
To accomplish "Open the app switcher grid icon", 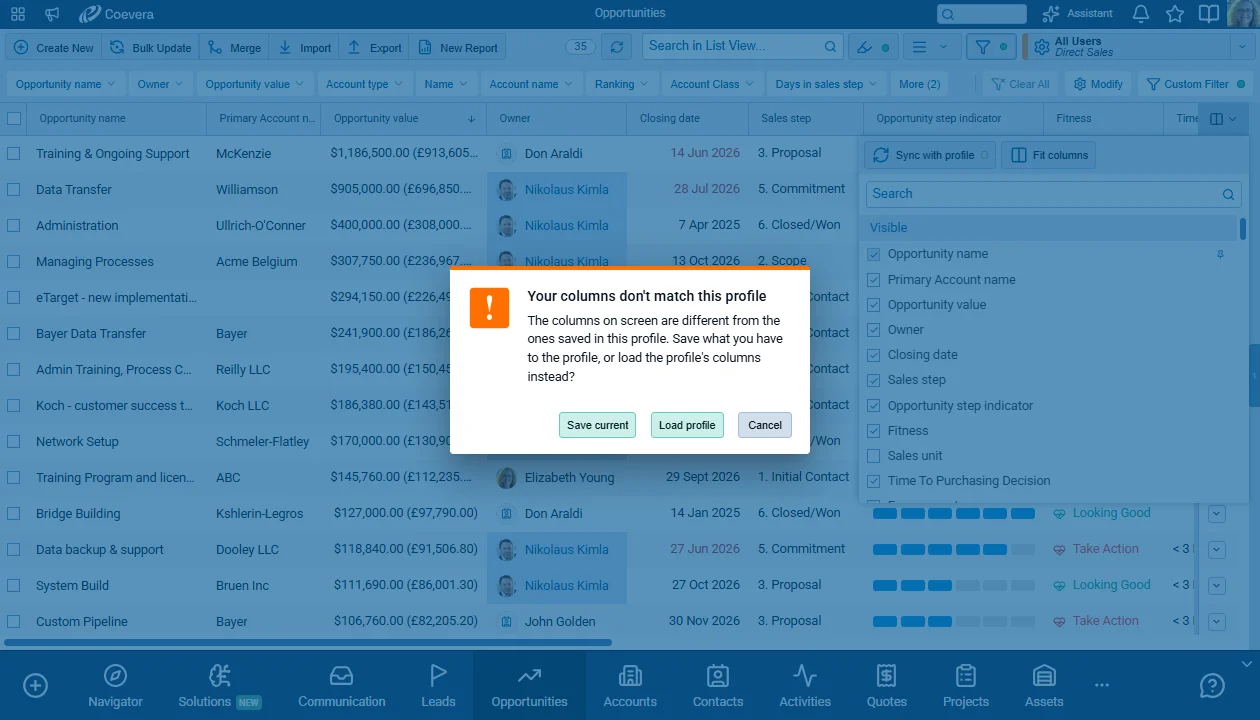I will [x=18, y=14].
